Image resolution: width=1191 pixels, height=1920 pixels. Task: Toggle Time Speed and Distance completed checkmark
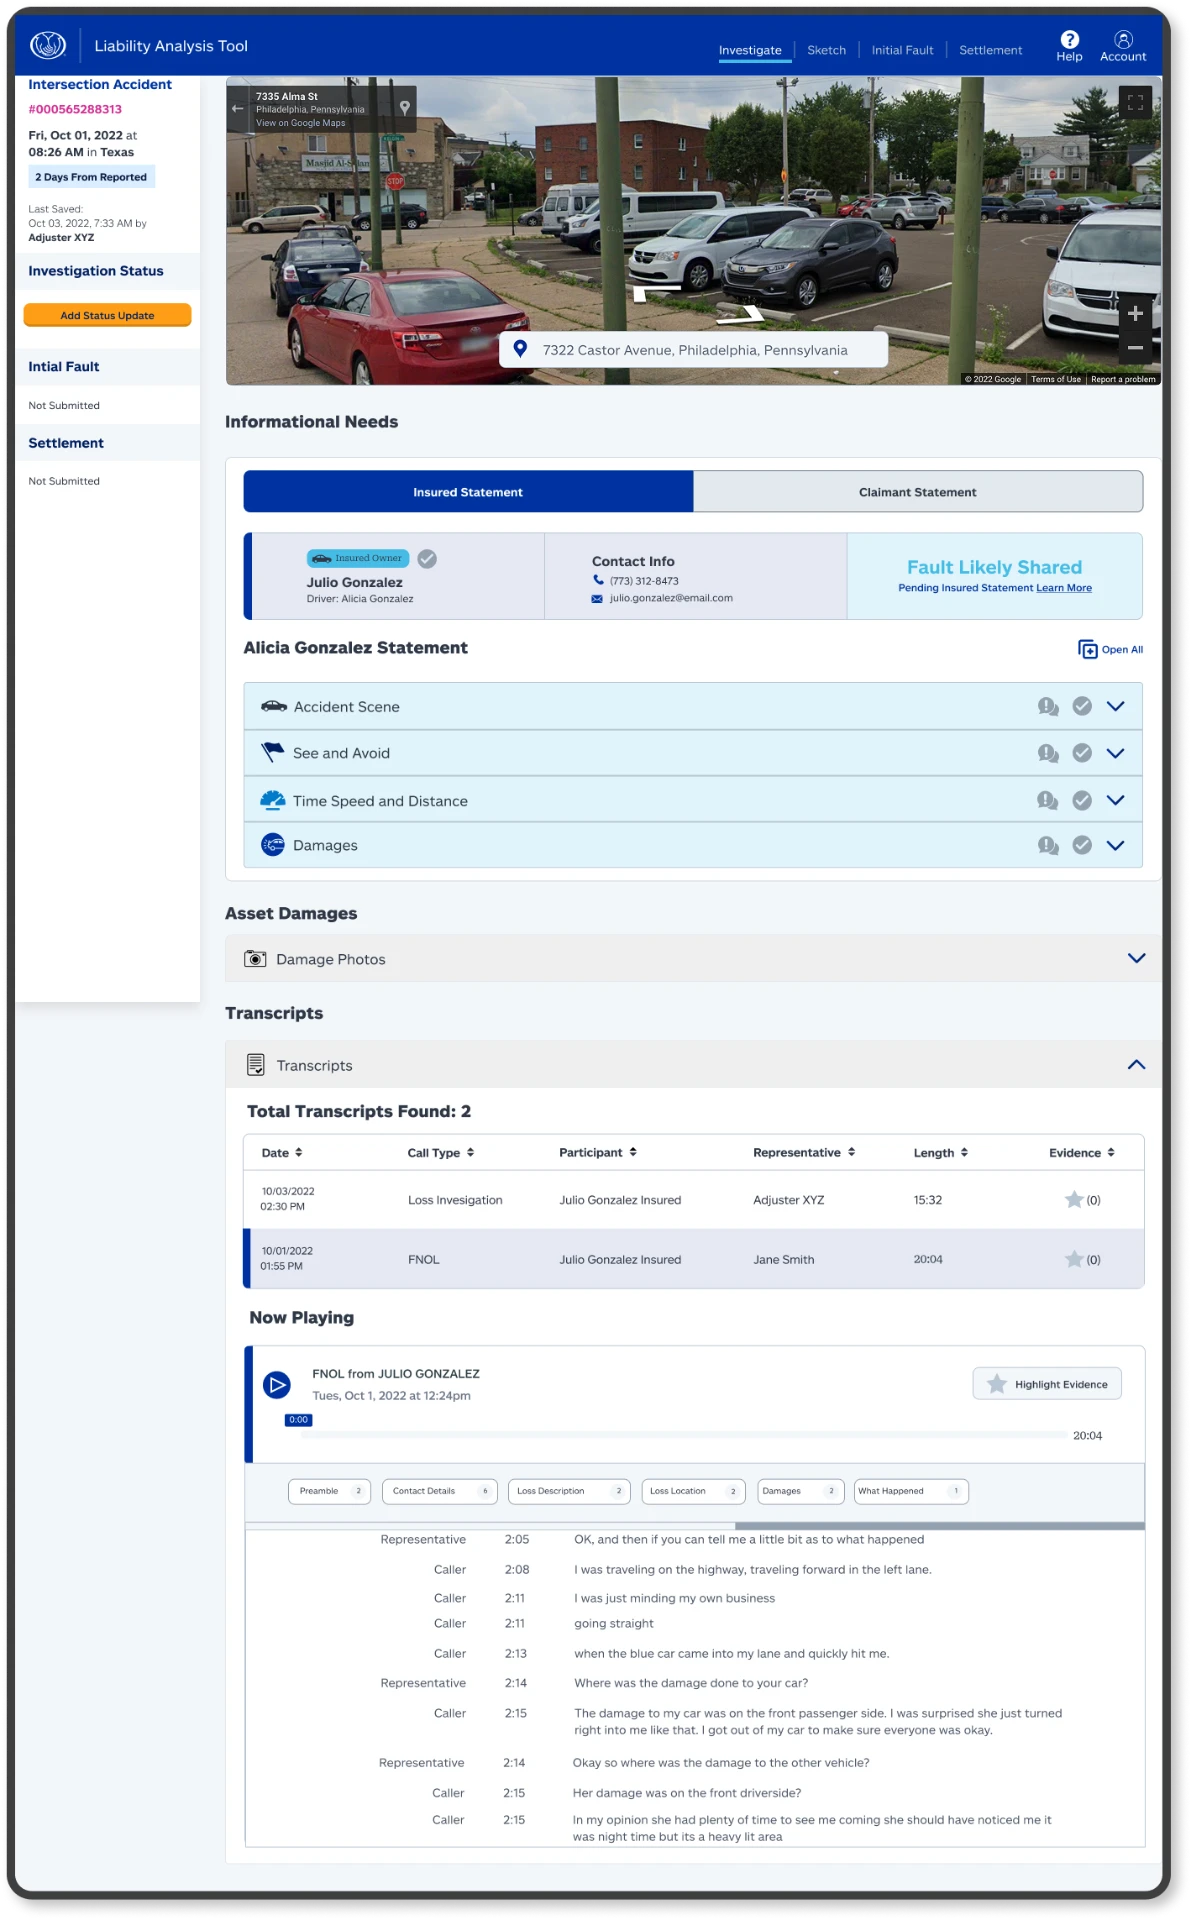point(1082,800)
